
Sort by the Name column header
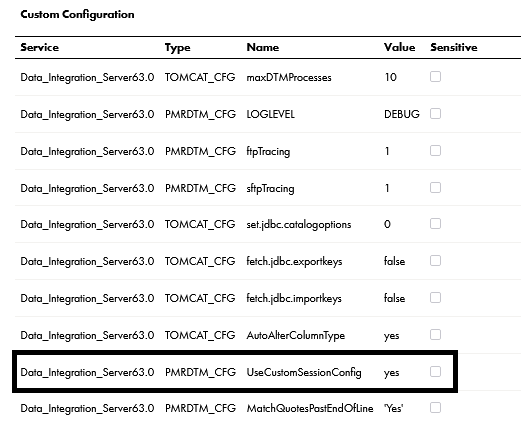pyautogui.click(x=263, y=47)
